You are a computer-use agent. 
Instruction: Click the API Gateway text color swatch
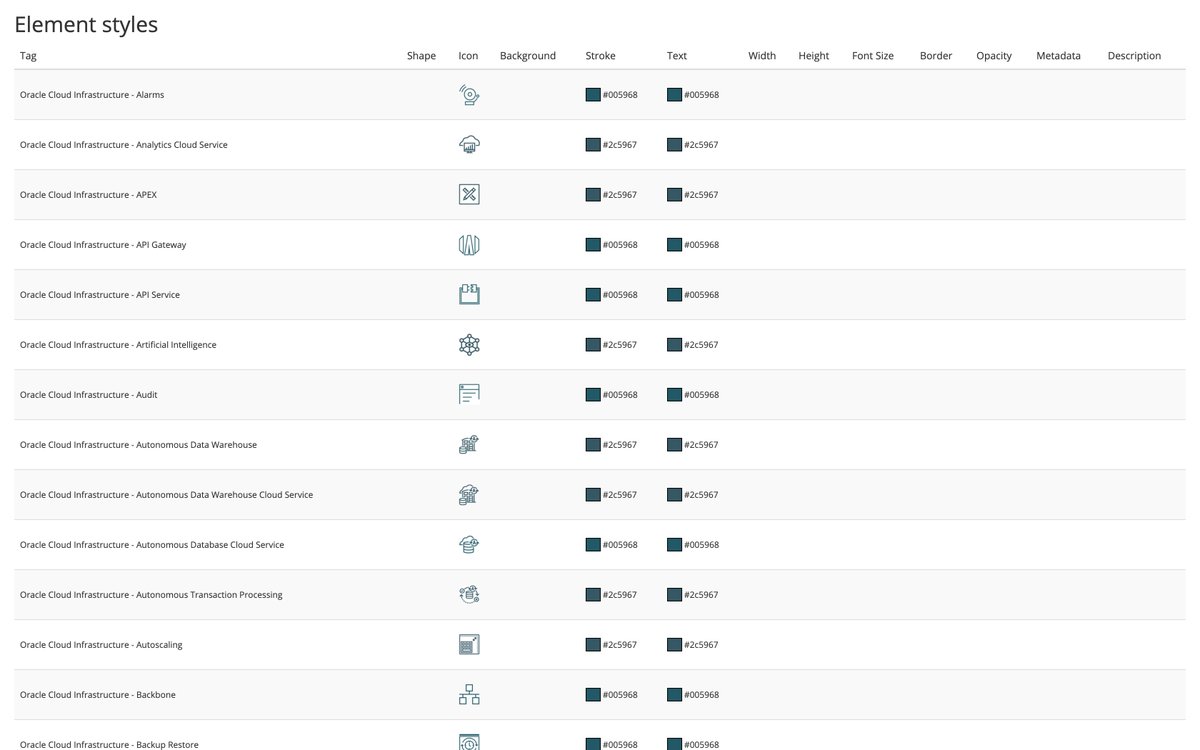pyautogui.click(x=674, y=245)
